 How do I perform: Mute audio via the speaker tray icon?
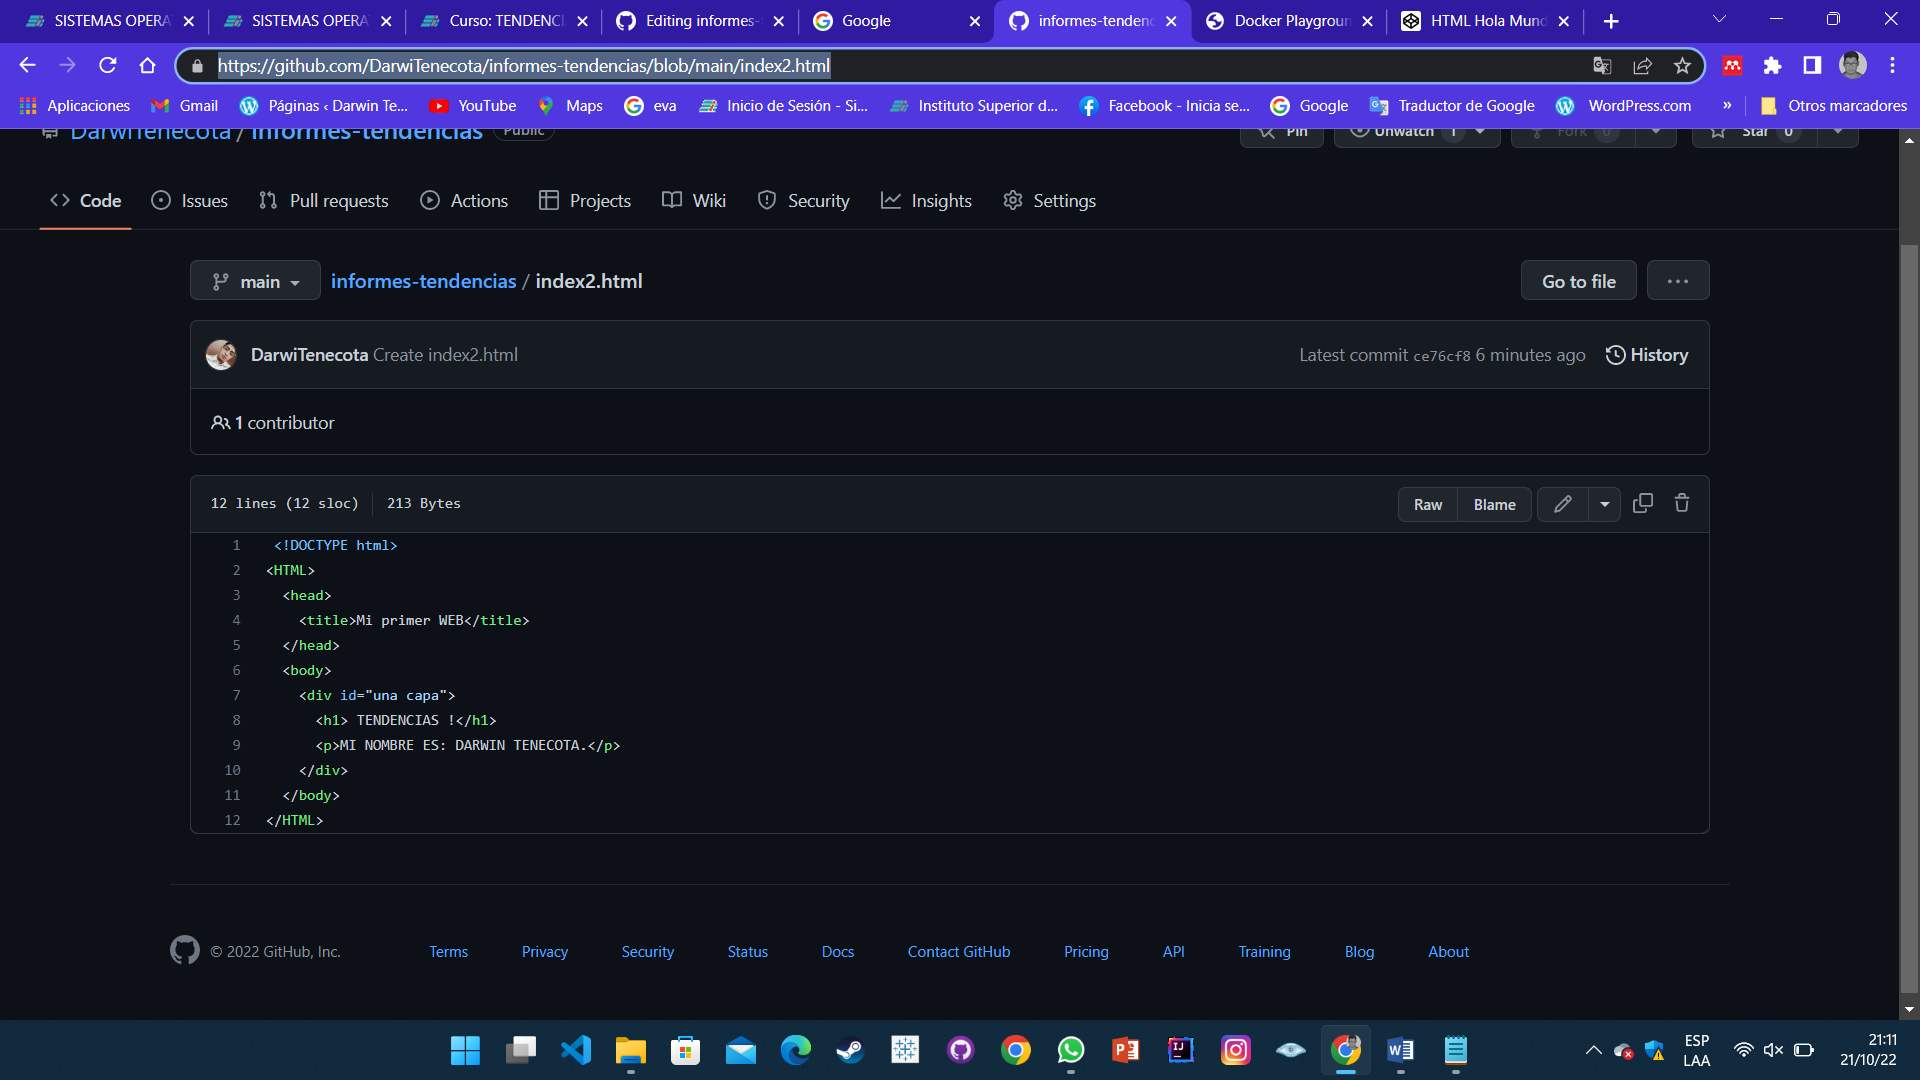point(1774,1051)
